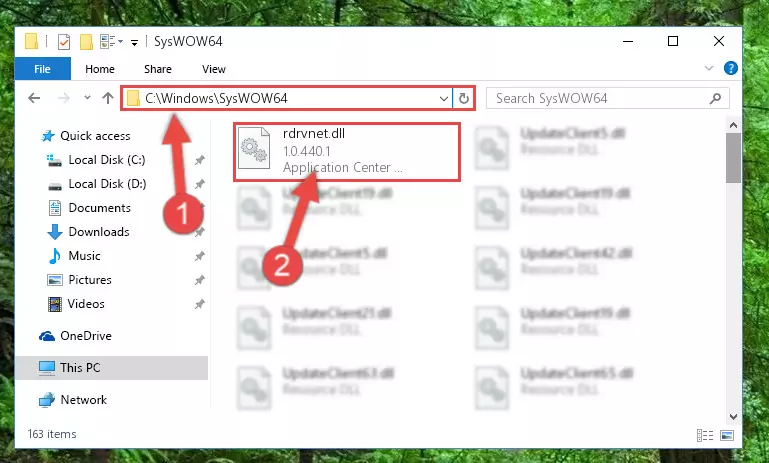Select the rdrvnet.dll file
769x463 pixels.
click(347, 152)
